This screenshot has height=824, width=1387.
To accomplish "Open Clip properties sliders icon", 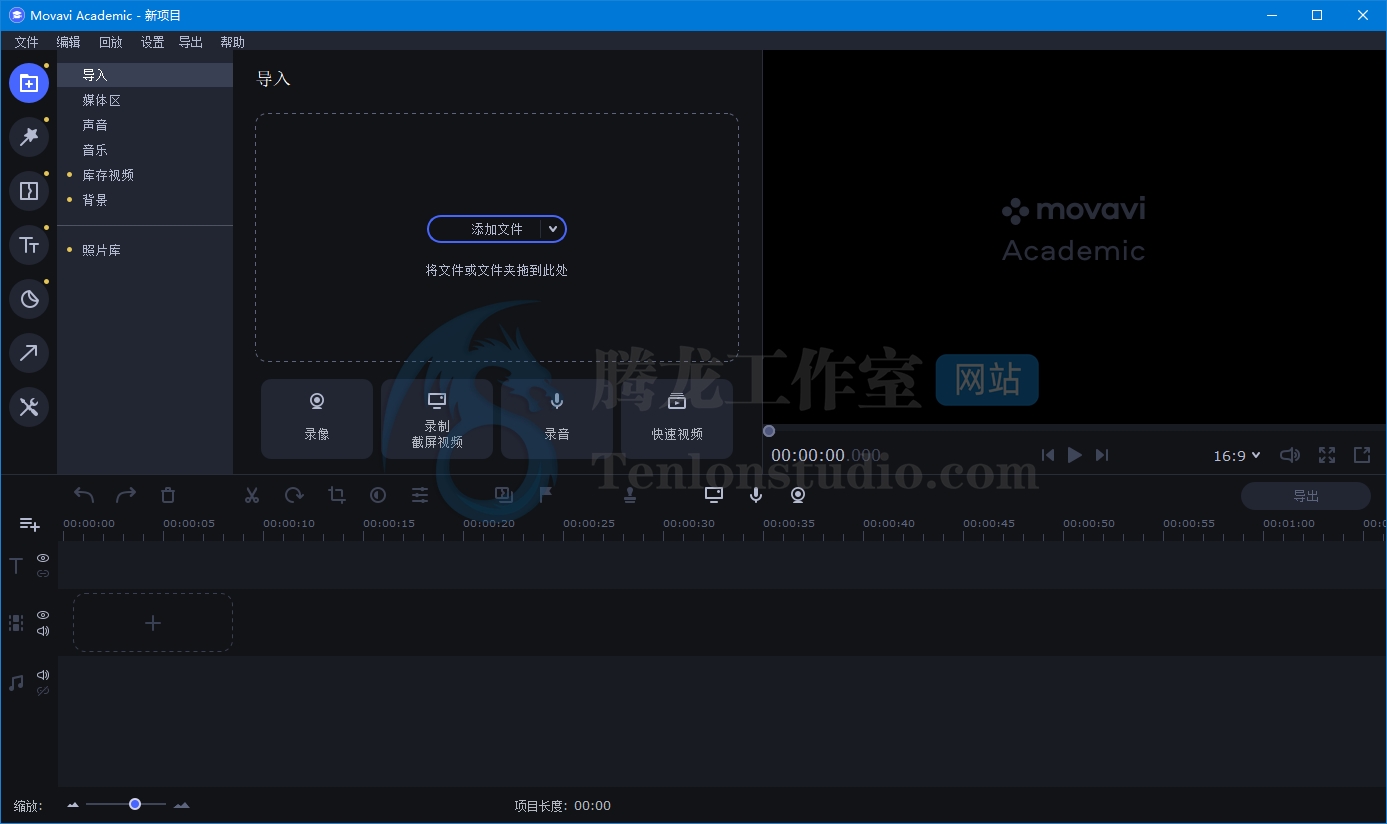I will (x=420, y=495).
